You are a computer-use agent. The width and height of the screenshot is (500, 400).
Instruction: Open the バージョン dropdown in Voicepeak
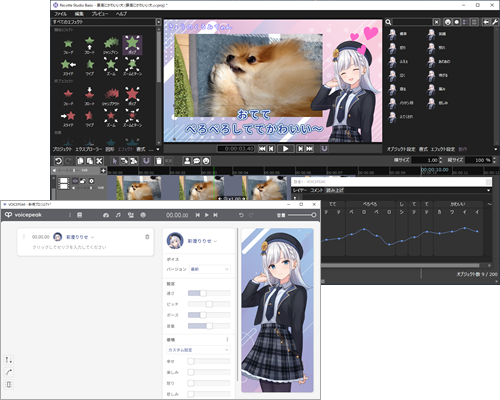210,269
